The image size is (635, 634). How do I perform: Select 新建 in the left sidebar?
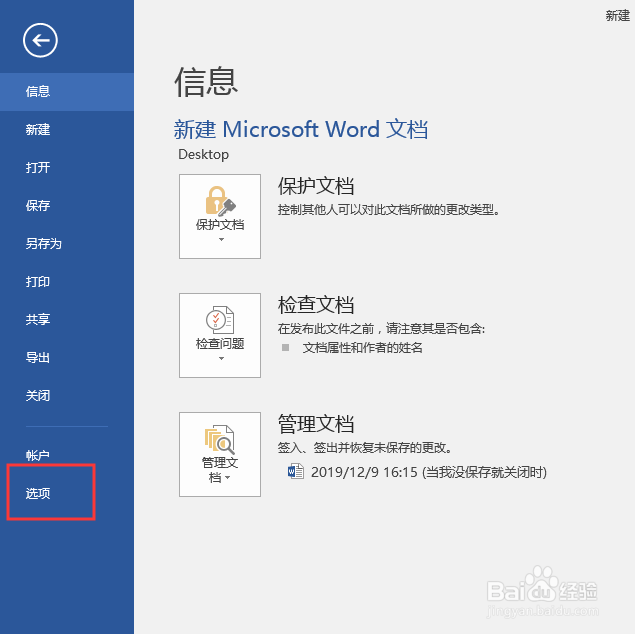tap(67, 130)
